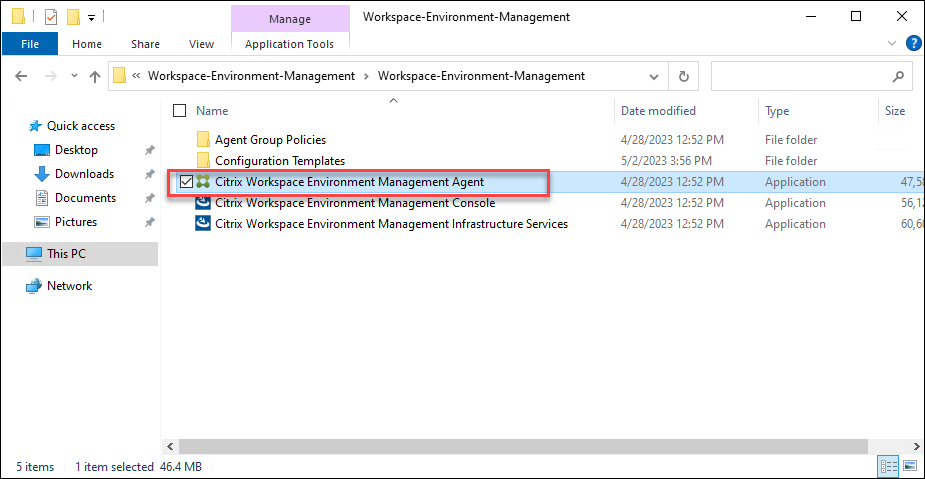Select the Configuration Templates folder
Viewport: 925px width, 479px height.
[x=279, y=161]
